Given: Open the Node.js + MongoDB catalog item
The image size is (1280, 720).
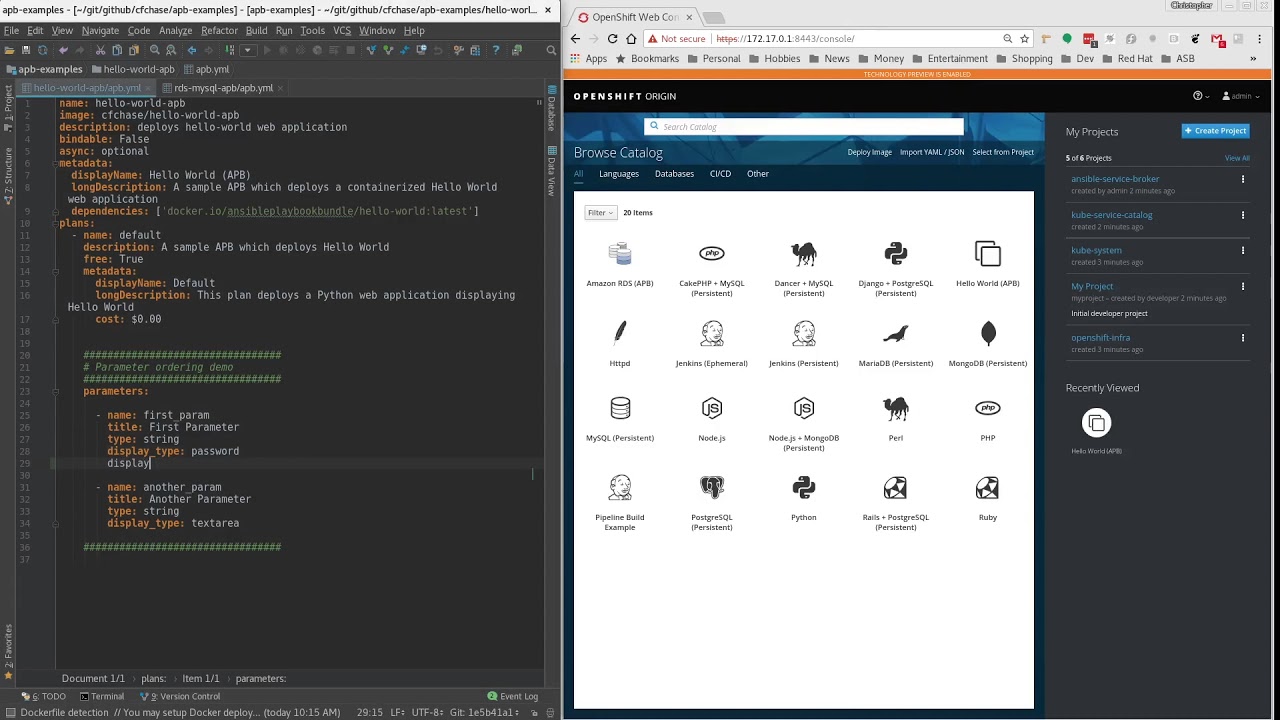Looking at the screenshot, I should [x=804, y=423].
